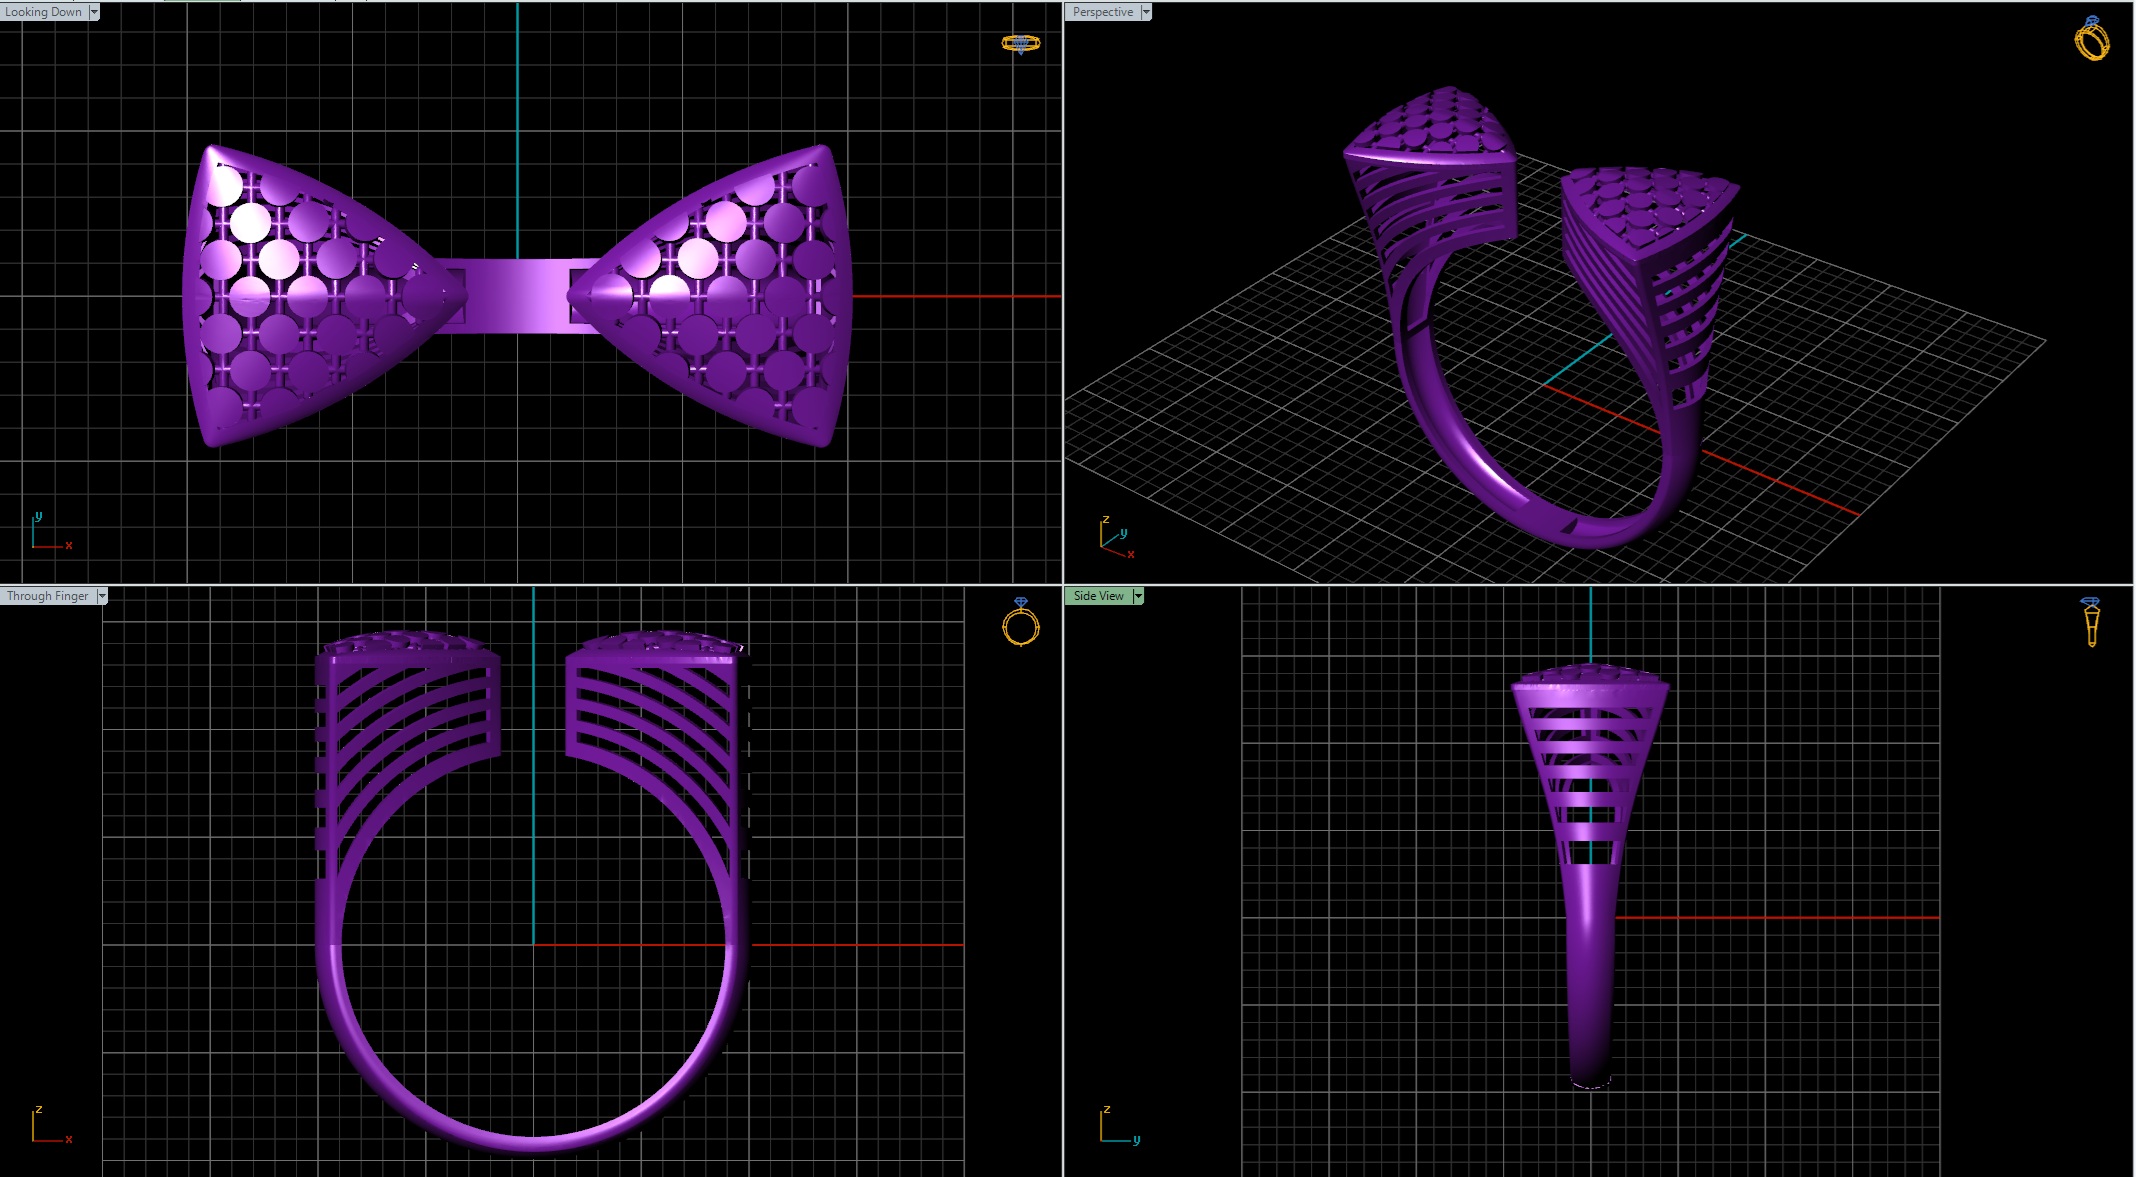This screenshot has width=2136, height=1177.
Task: Click the Through Finger ring view icon
Action: [x=1020, y=623]
